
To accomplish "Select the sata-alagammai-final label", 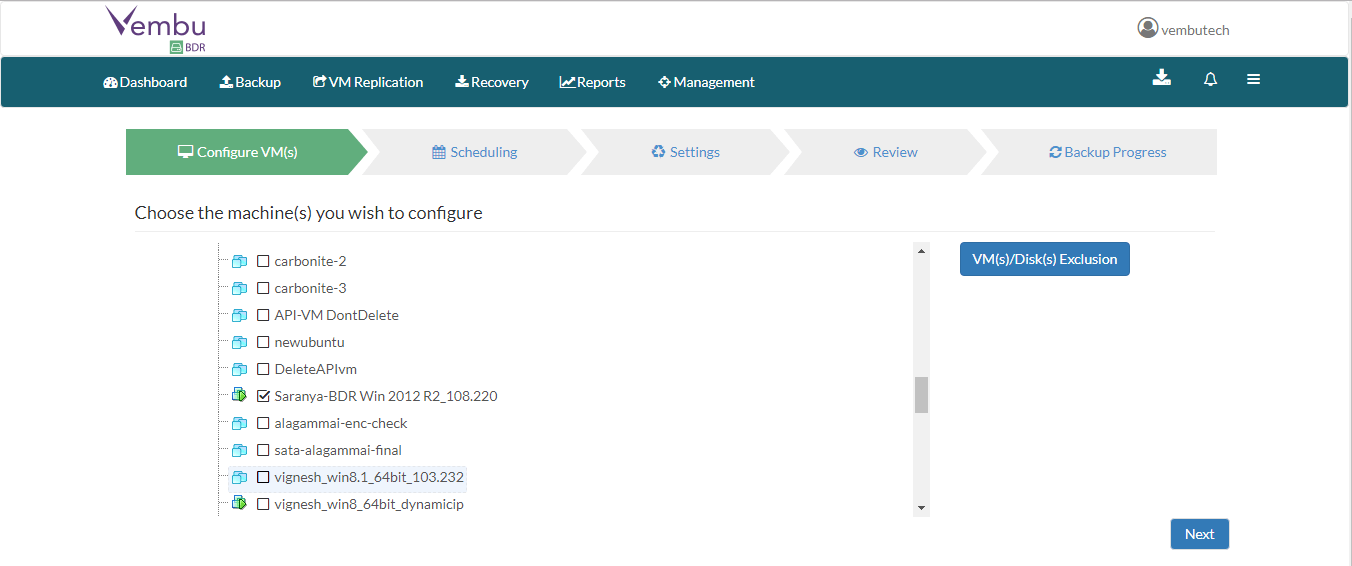I will [x=338, y=450].
